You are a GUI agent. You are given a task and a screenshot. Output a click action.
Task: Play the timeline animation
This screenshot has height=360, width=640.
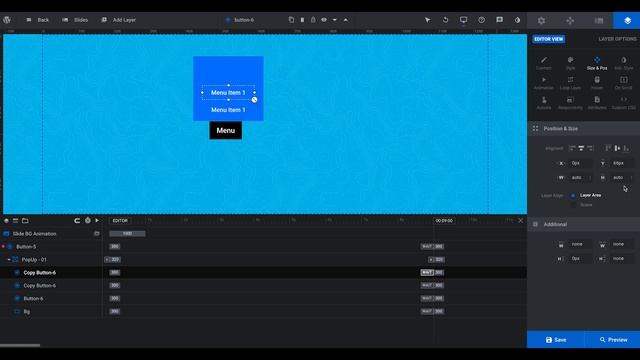point(97,220)
